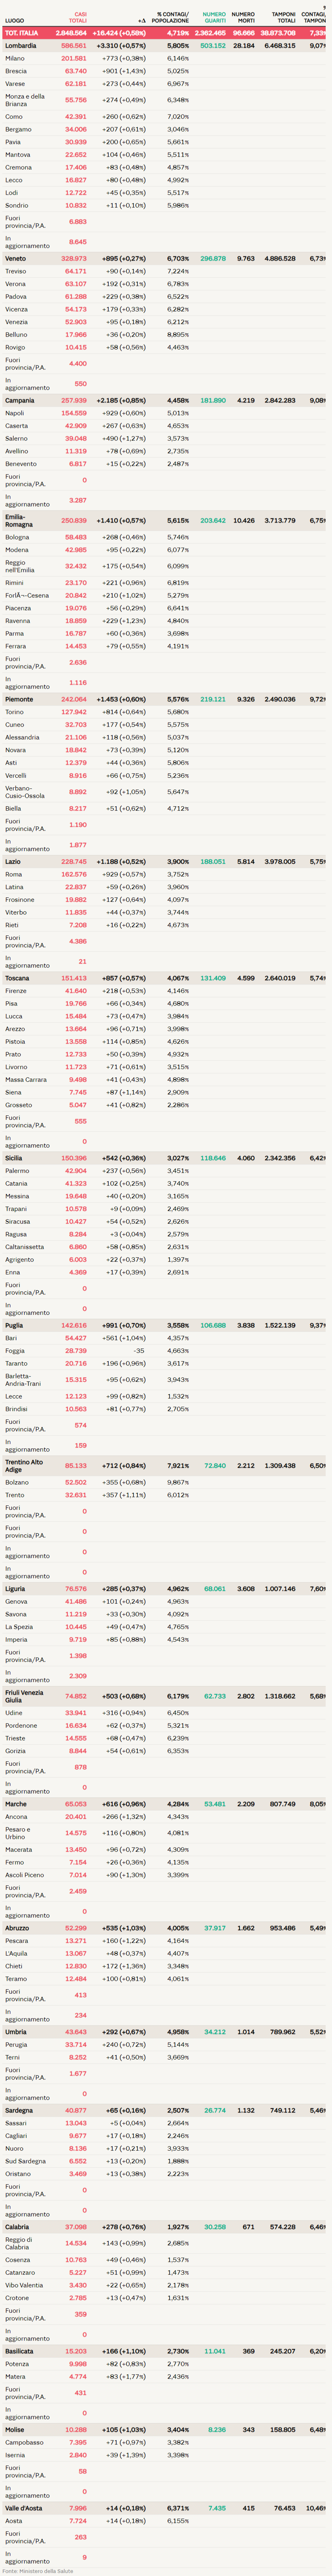Select the TOT. ITALIA summary row

pos(166,33)
